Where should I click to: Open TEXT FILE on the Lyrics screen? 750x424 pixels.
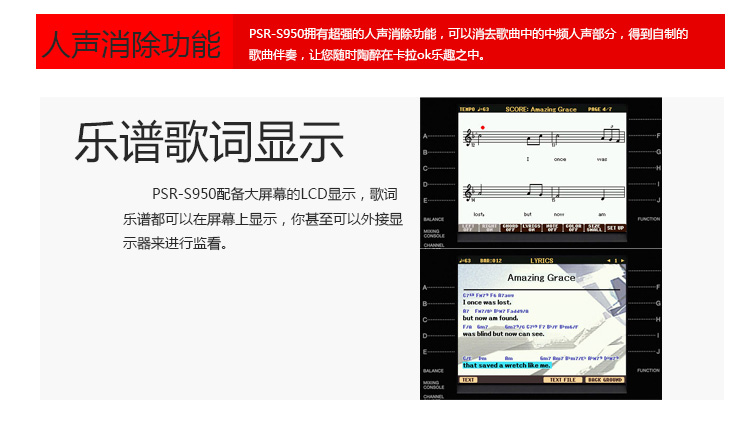pos(562,379)
